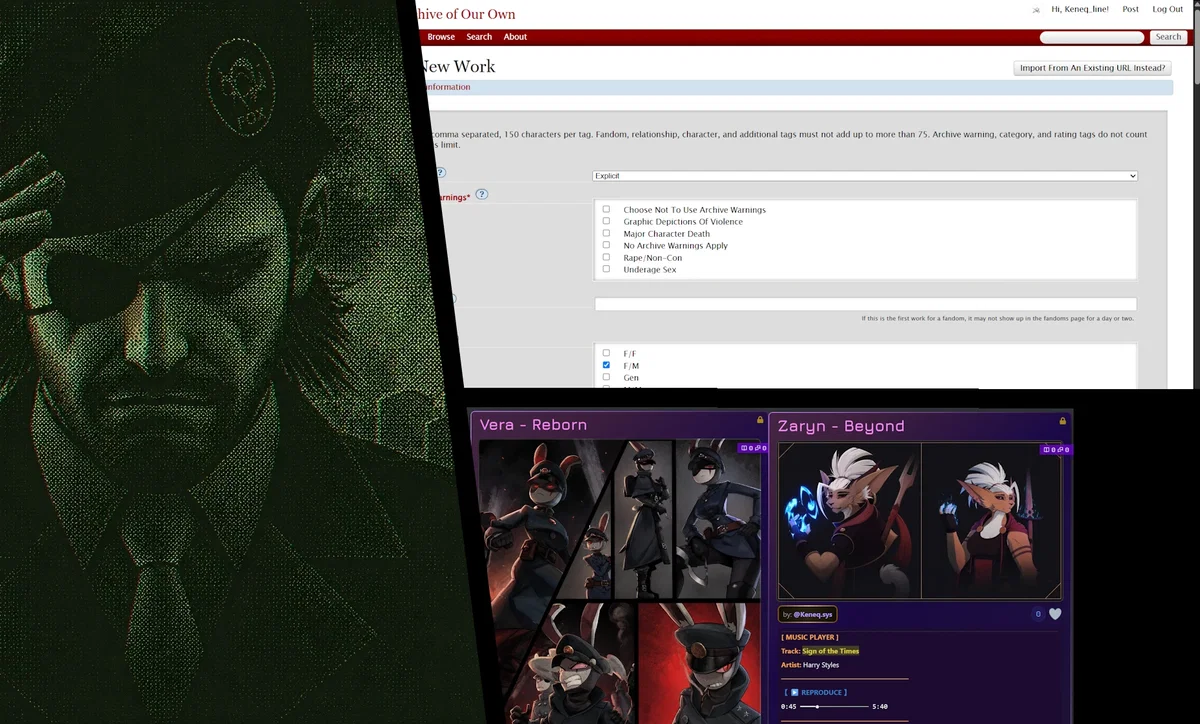The image size is (1200, 724).
Task: Click the Archive of Our Own site title
Action: tap(464, 14)
